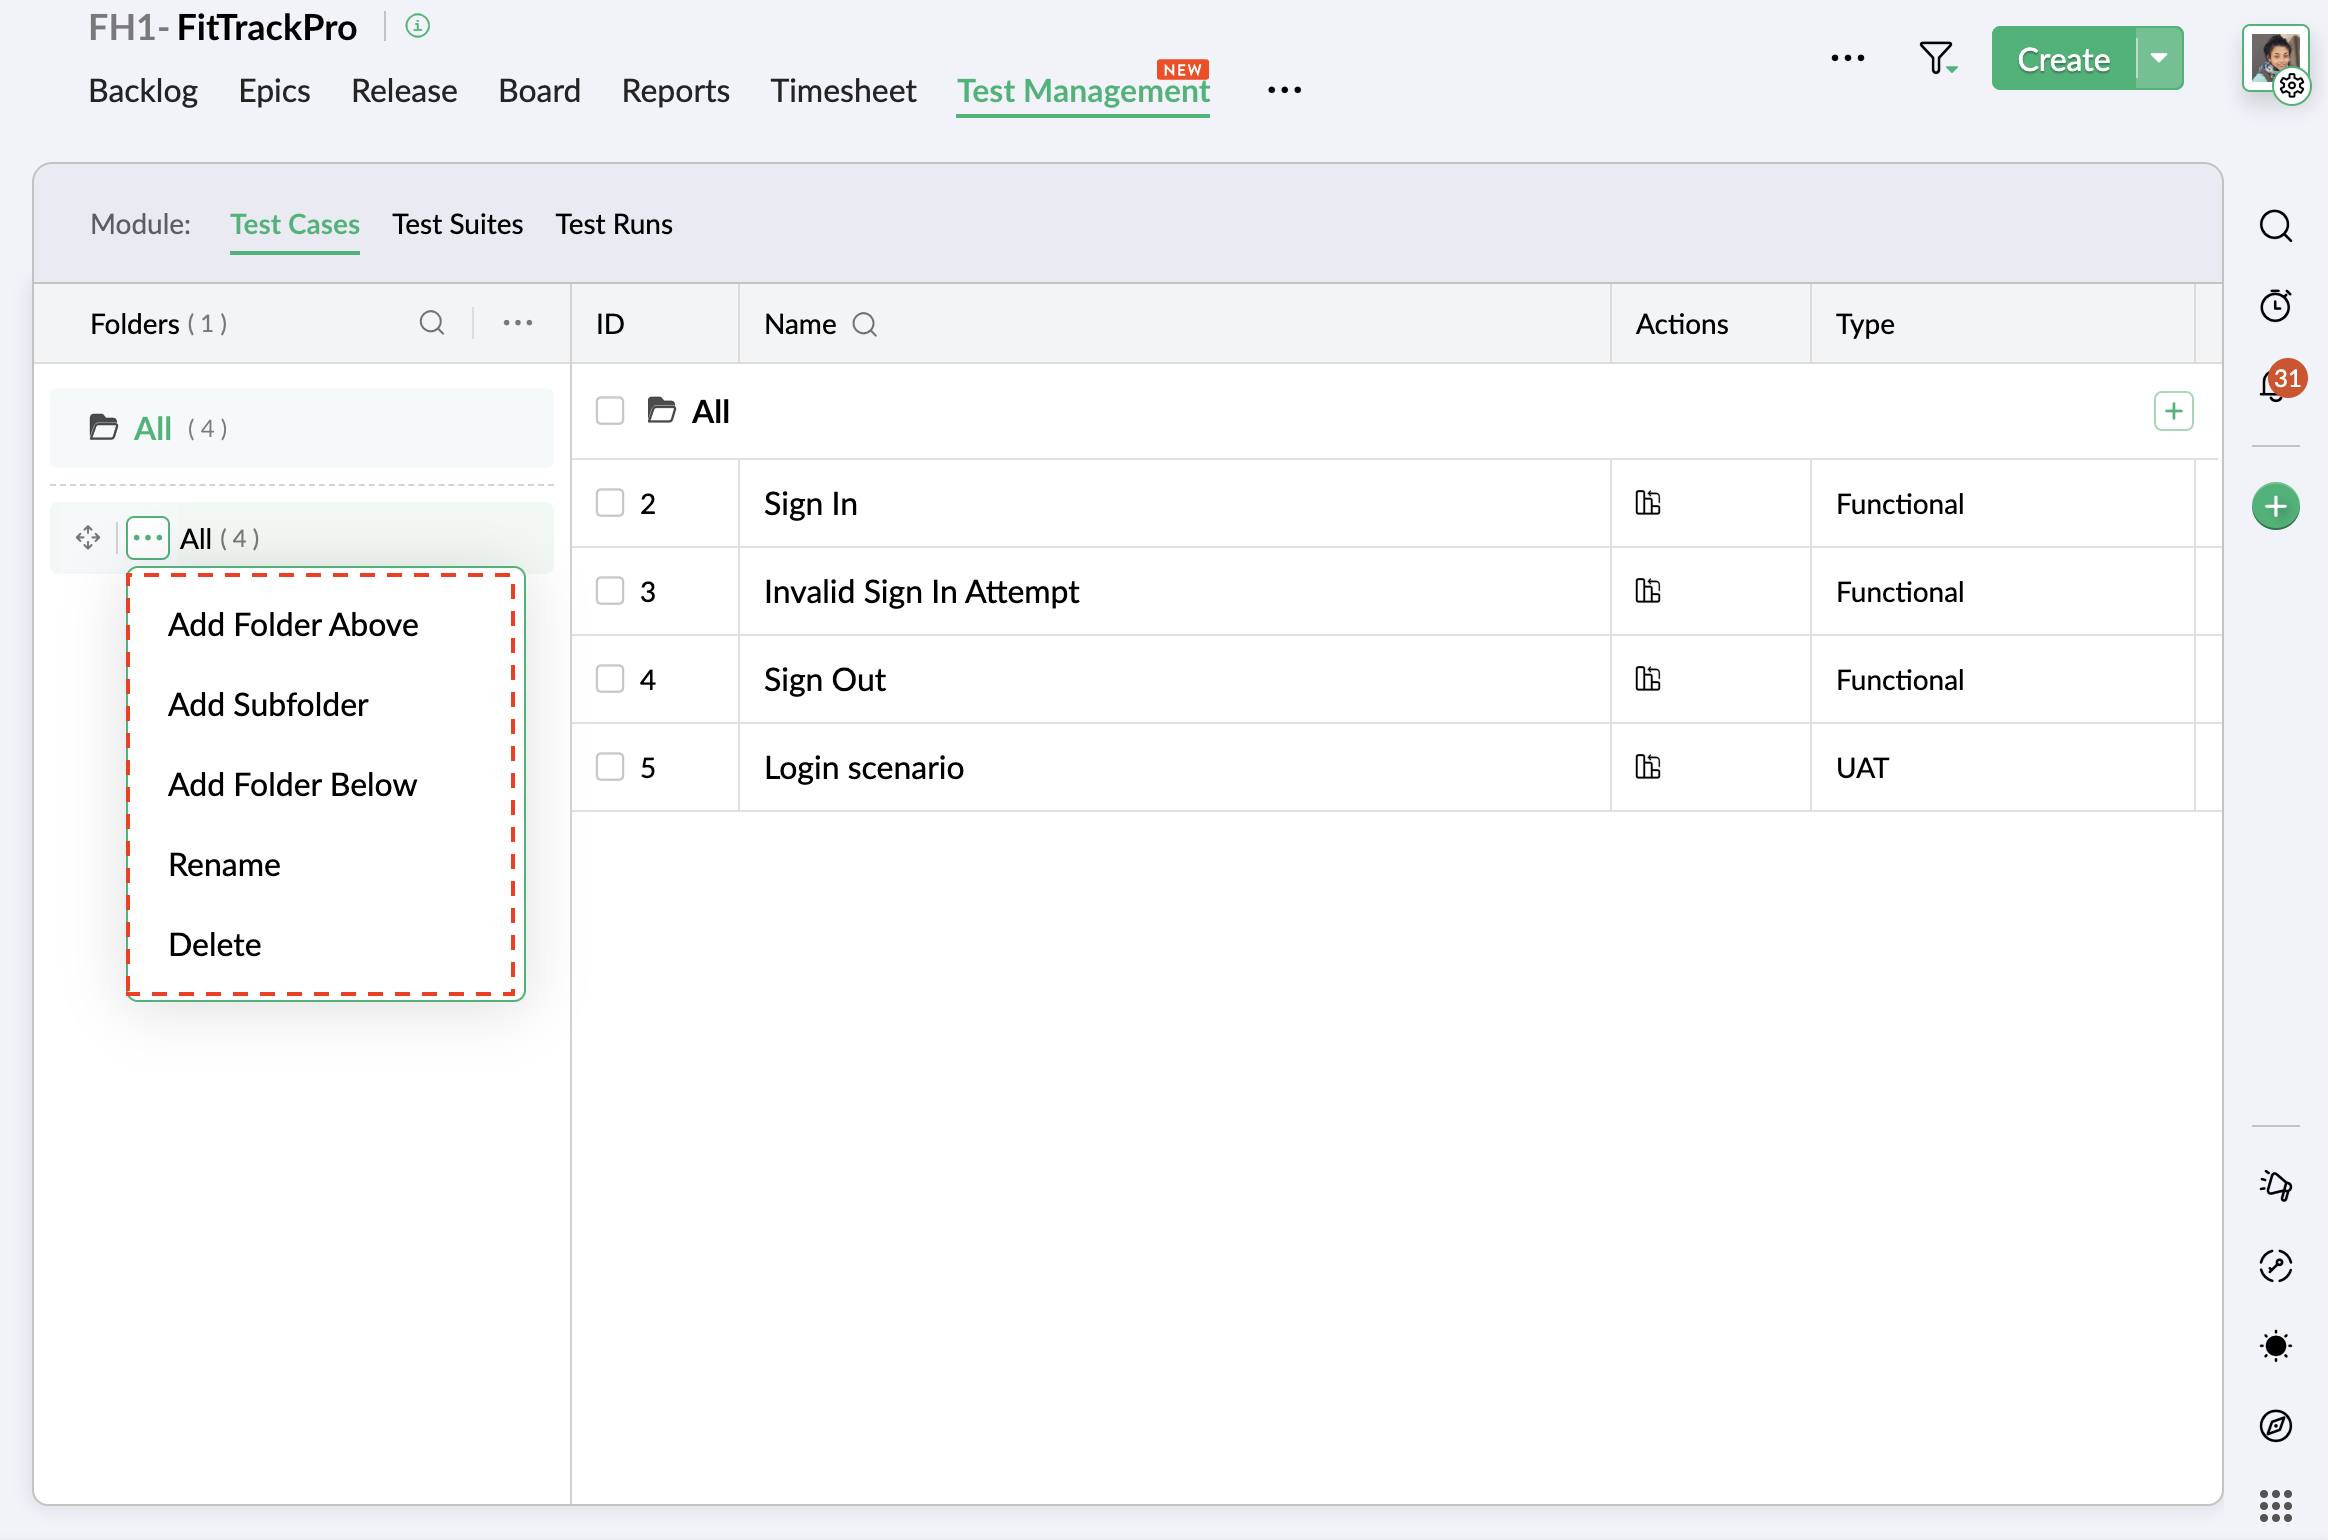Viewport: 2328px width, 1540px height.
Task: Click the plus icon in All row
Action: (x=2173, y=411)
